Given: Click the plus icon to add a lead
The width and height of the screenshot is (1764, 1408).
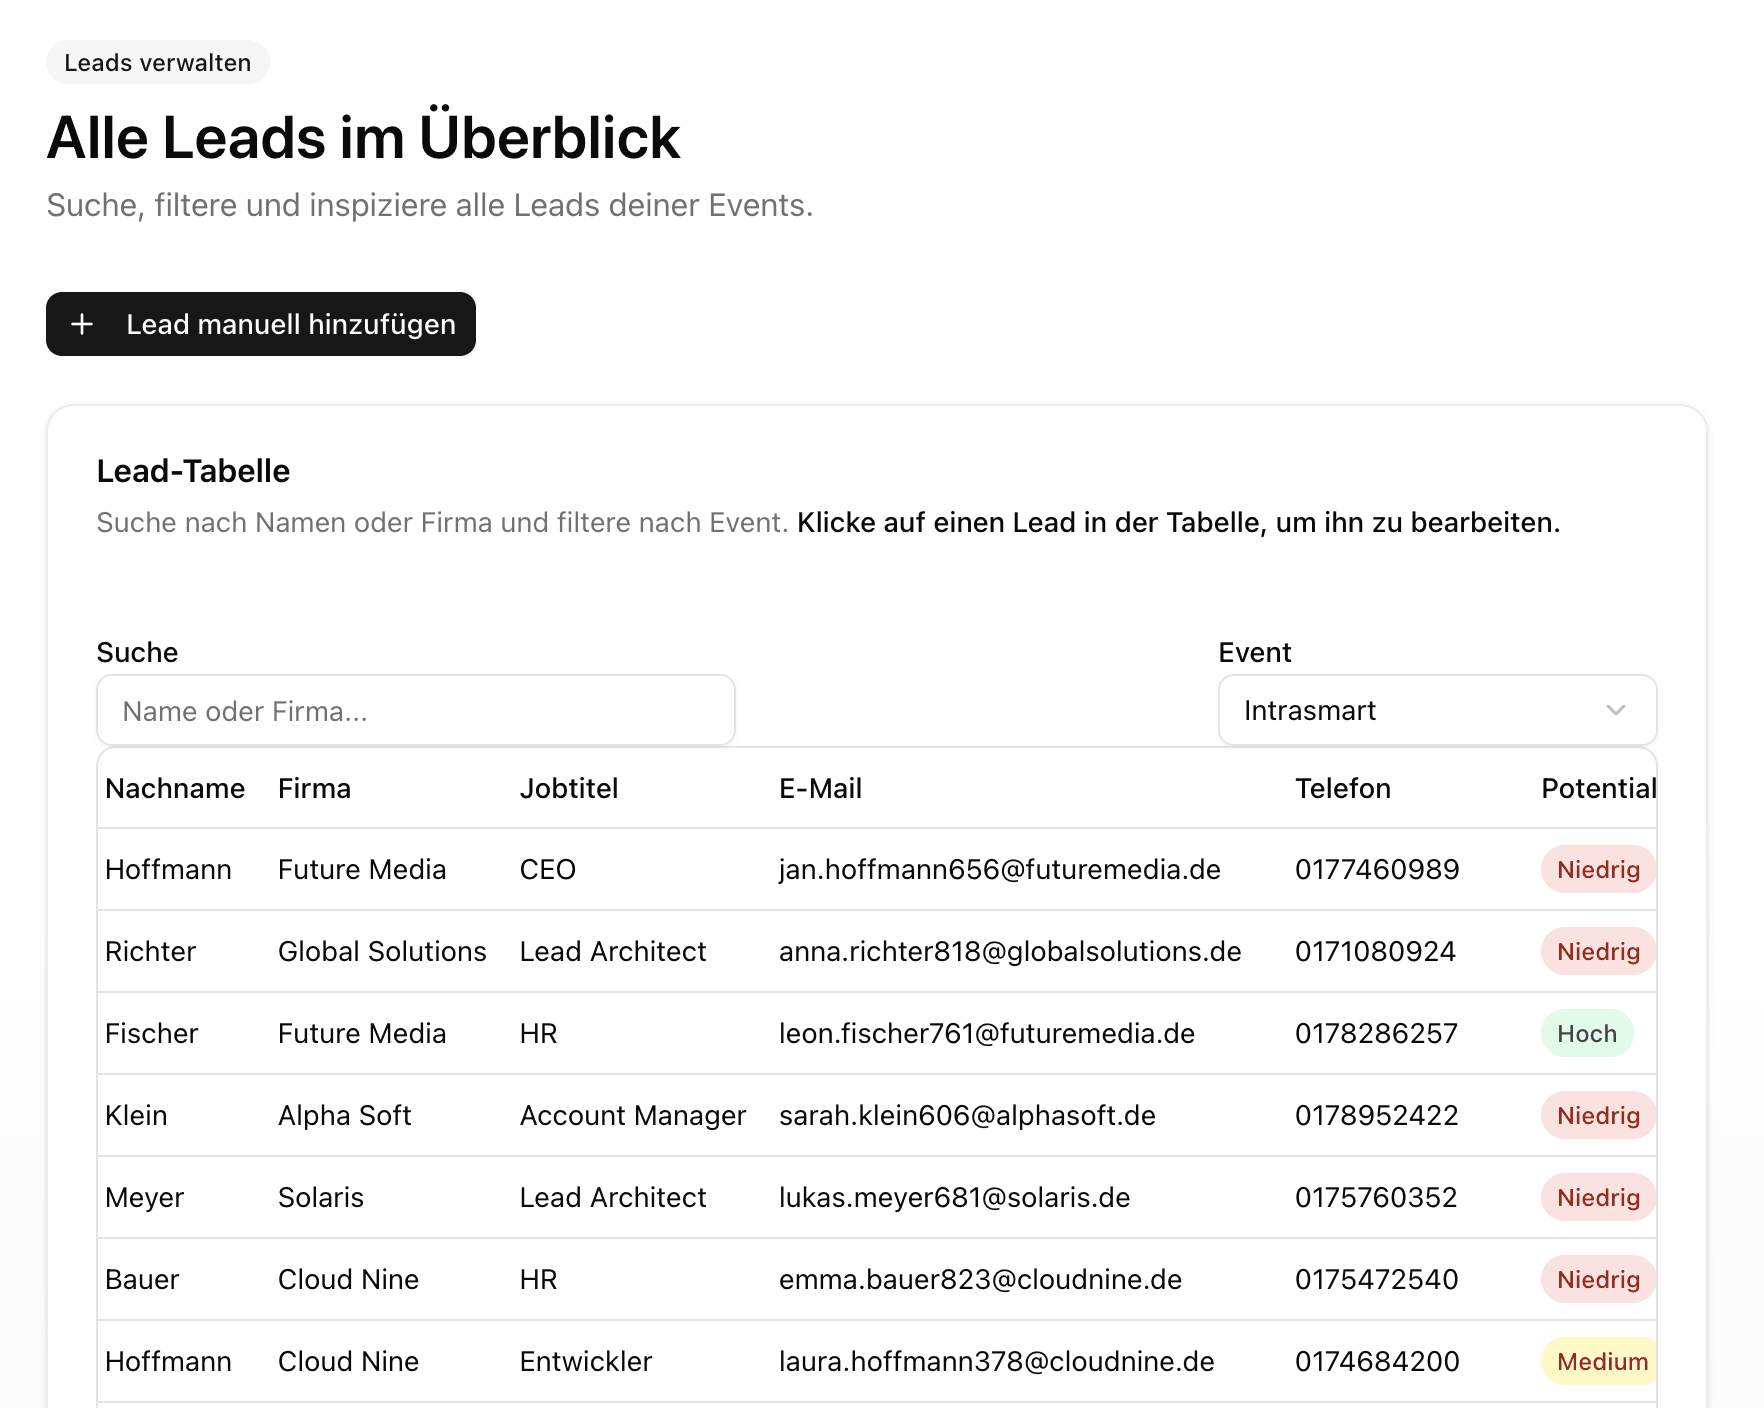Looking at the screenshot, I should pos(82,324).
